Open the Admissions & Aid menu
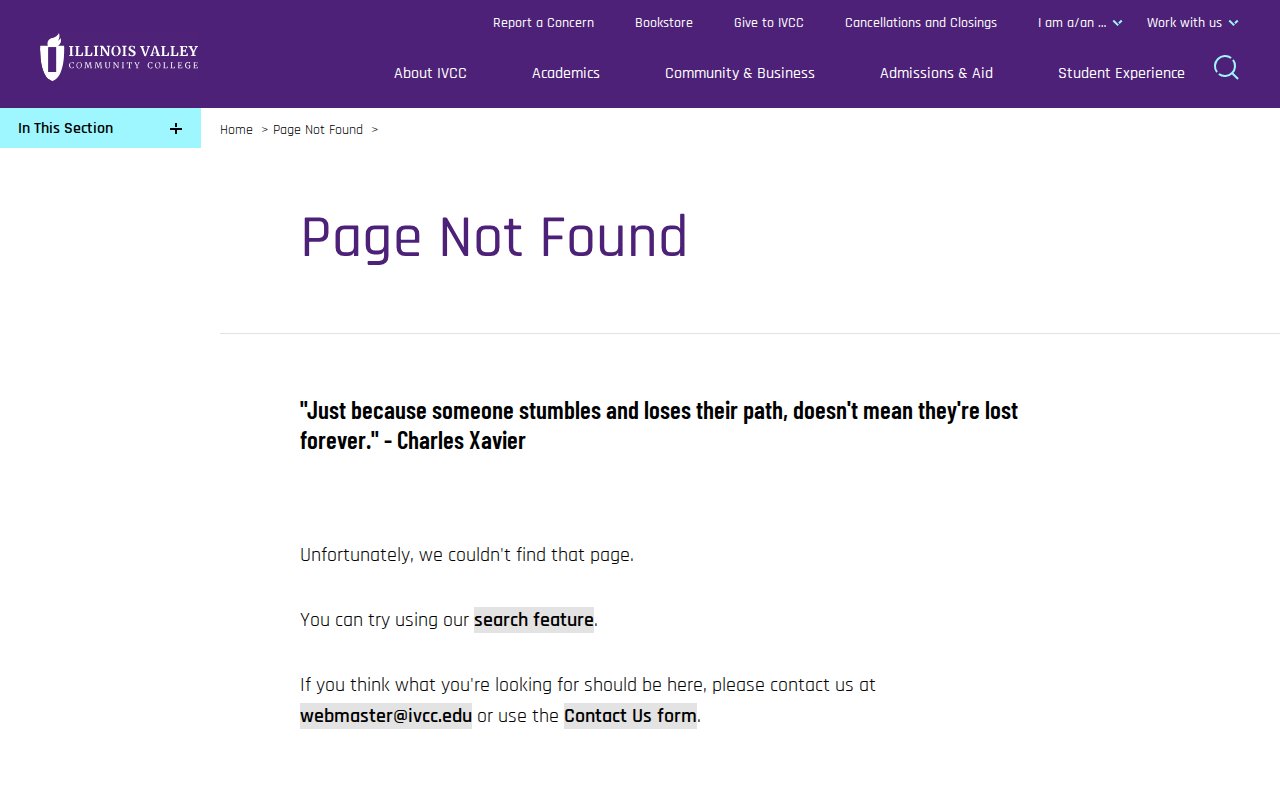The width and height of the screenshot is (1280, 800). point(936,73)
